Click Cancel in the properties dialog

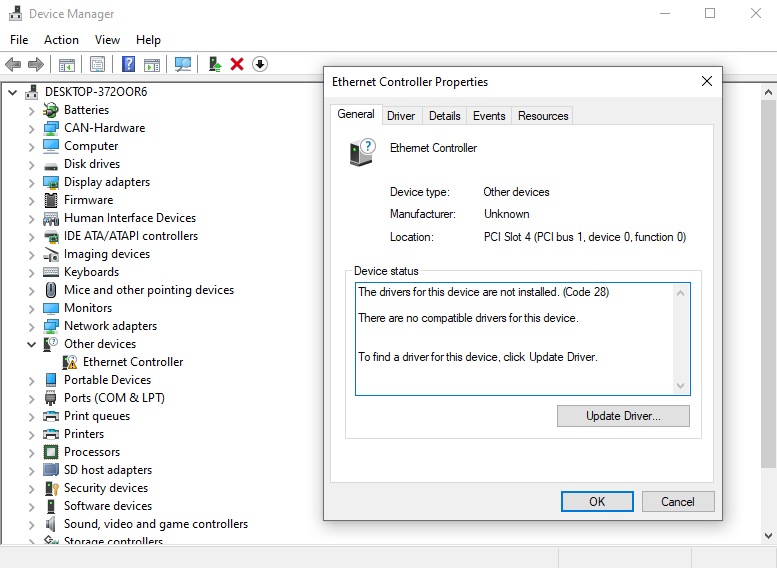coord(678,502)
